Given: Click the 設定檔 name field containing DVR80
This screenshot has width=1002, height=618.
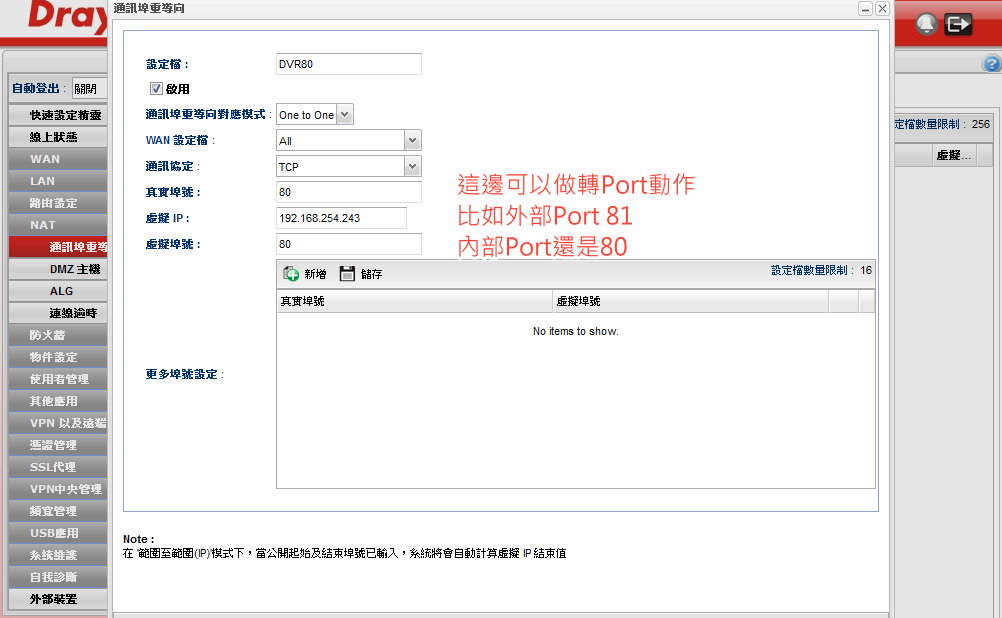Looking at the screenshot, I should click(348, 64).
